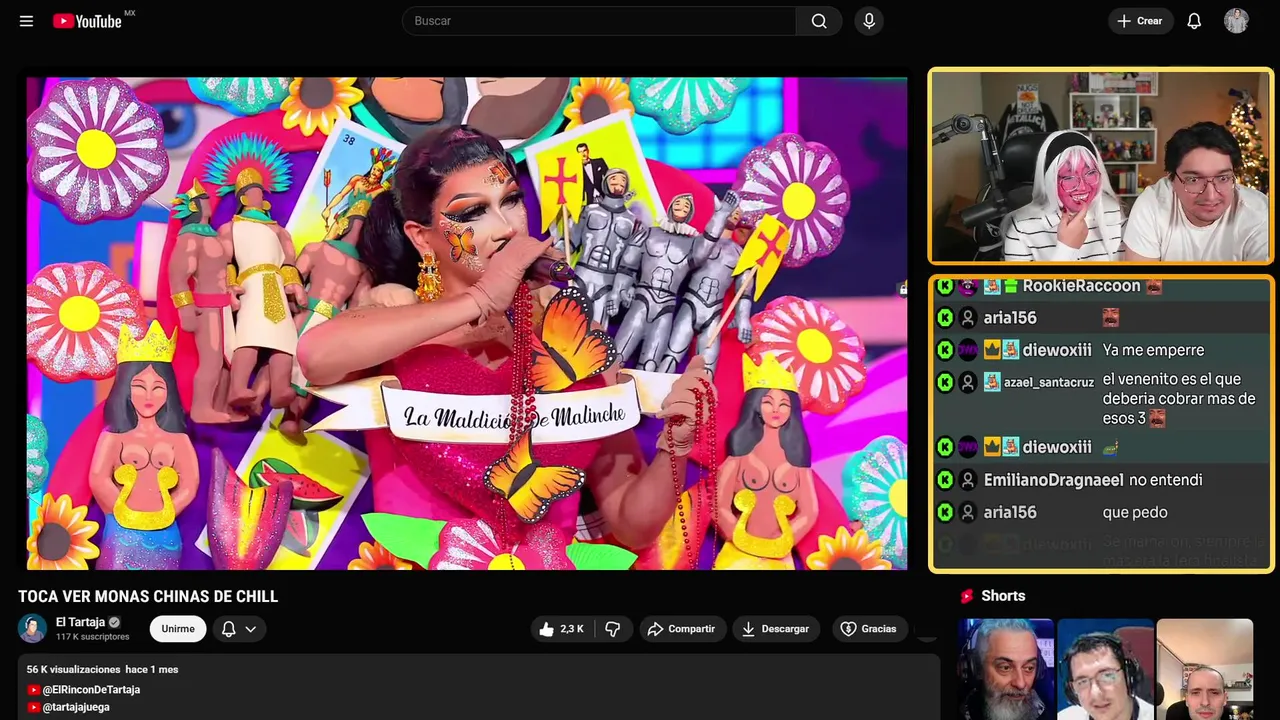Click the Descargar download button

(775, 629)
